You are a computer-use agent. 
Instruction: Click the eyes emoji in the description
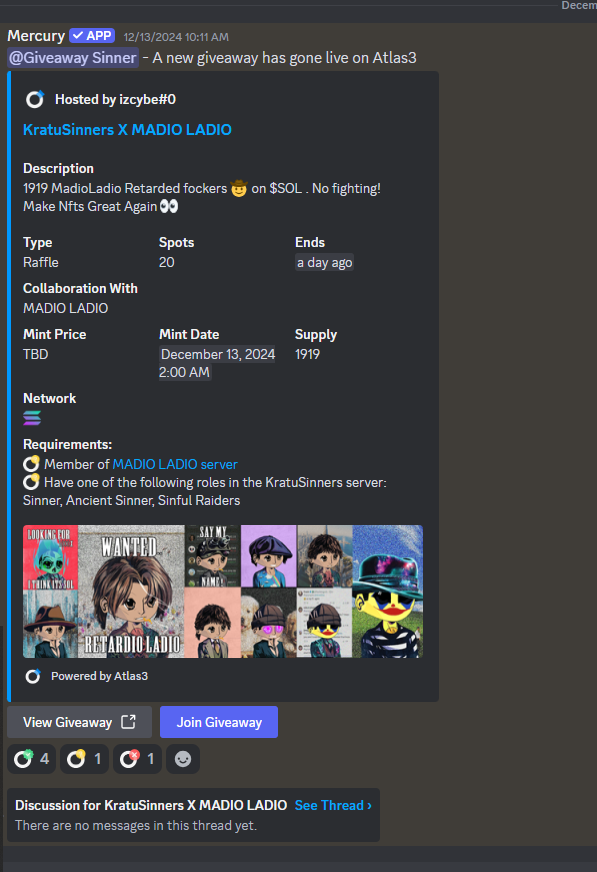point(169,206)
